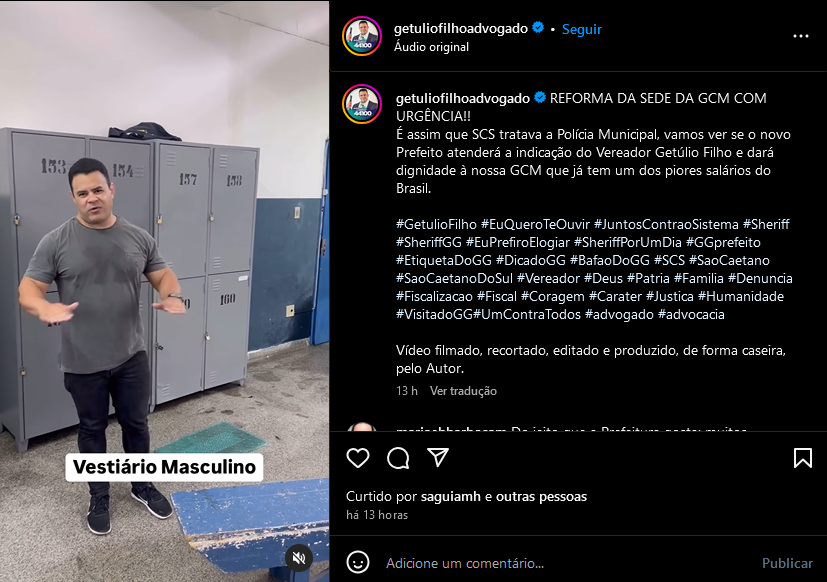Open user saguiamh from likes line

click(450, 497)
